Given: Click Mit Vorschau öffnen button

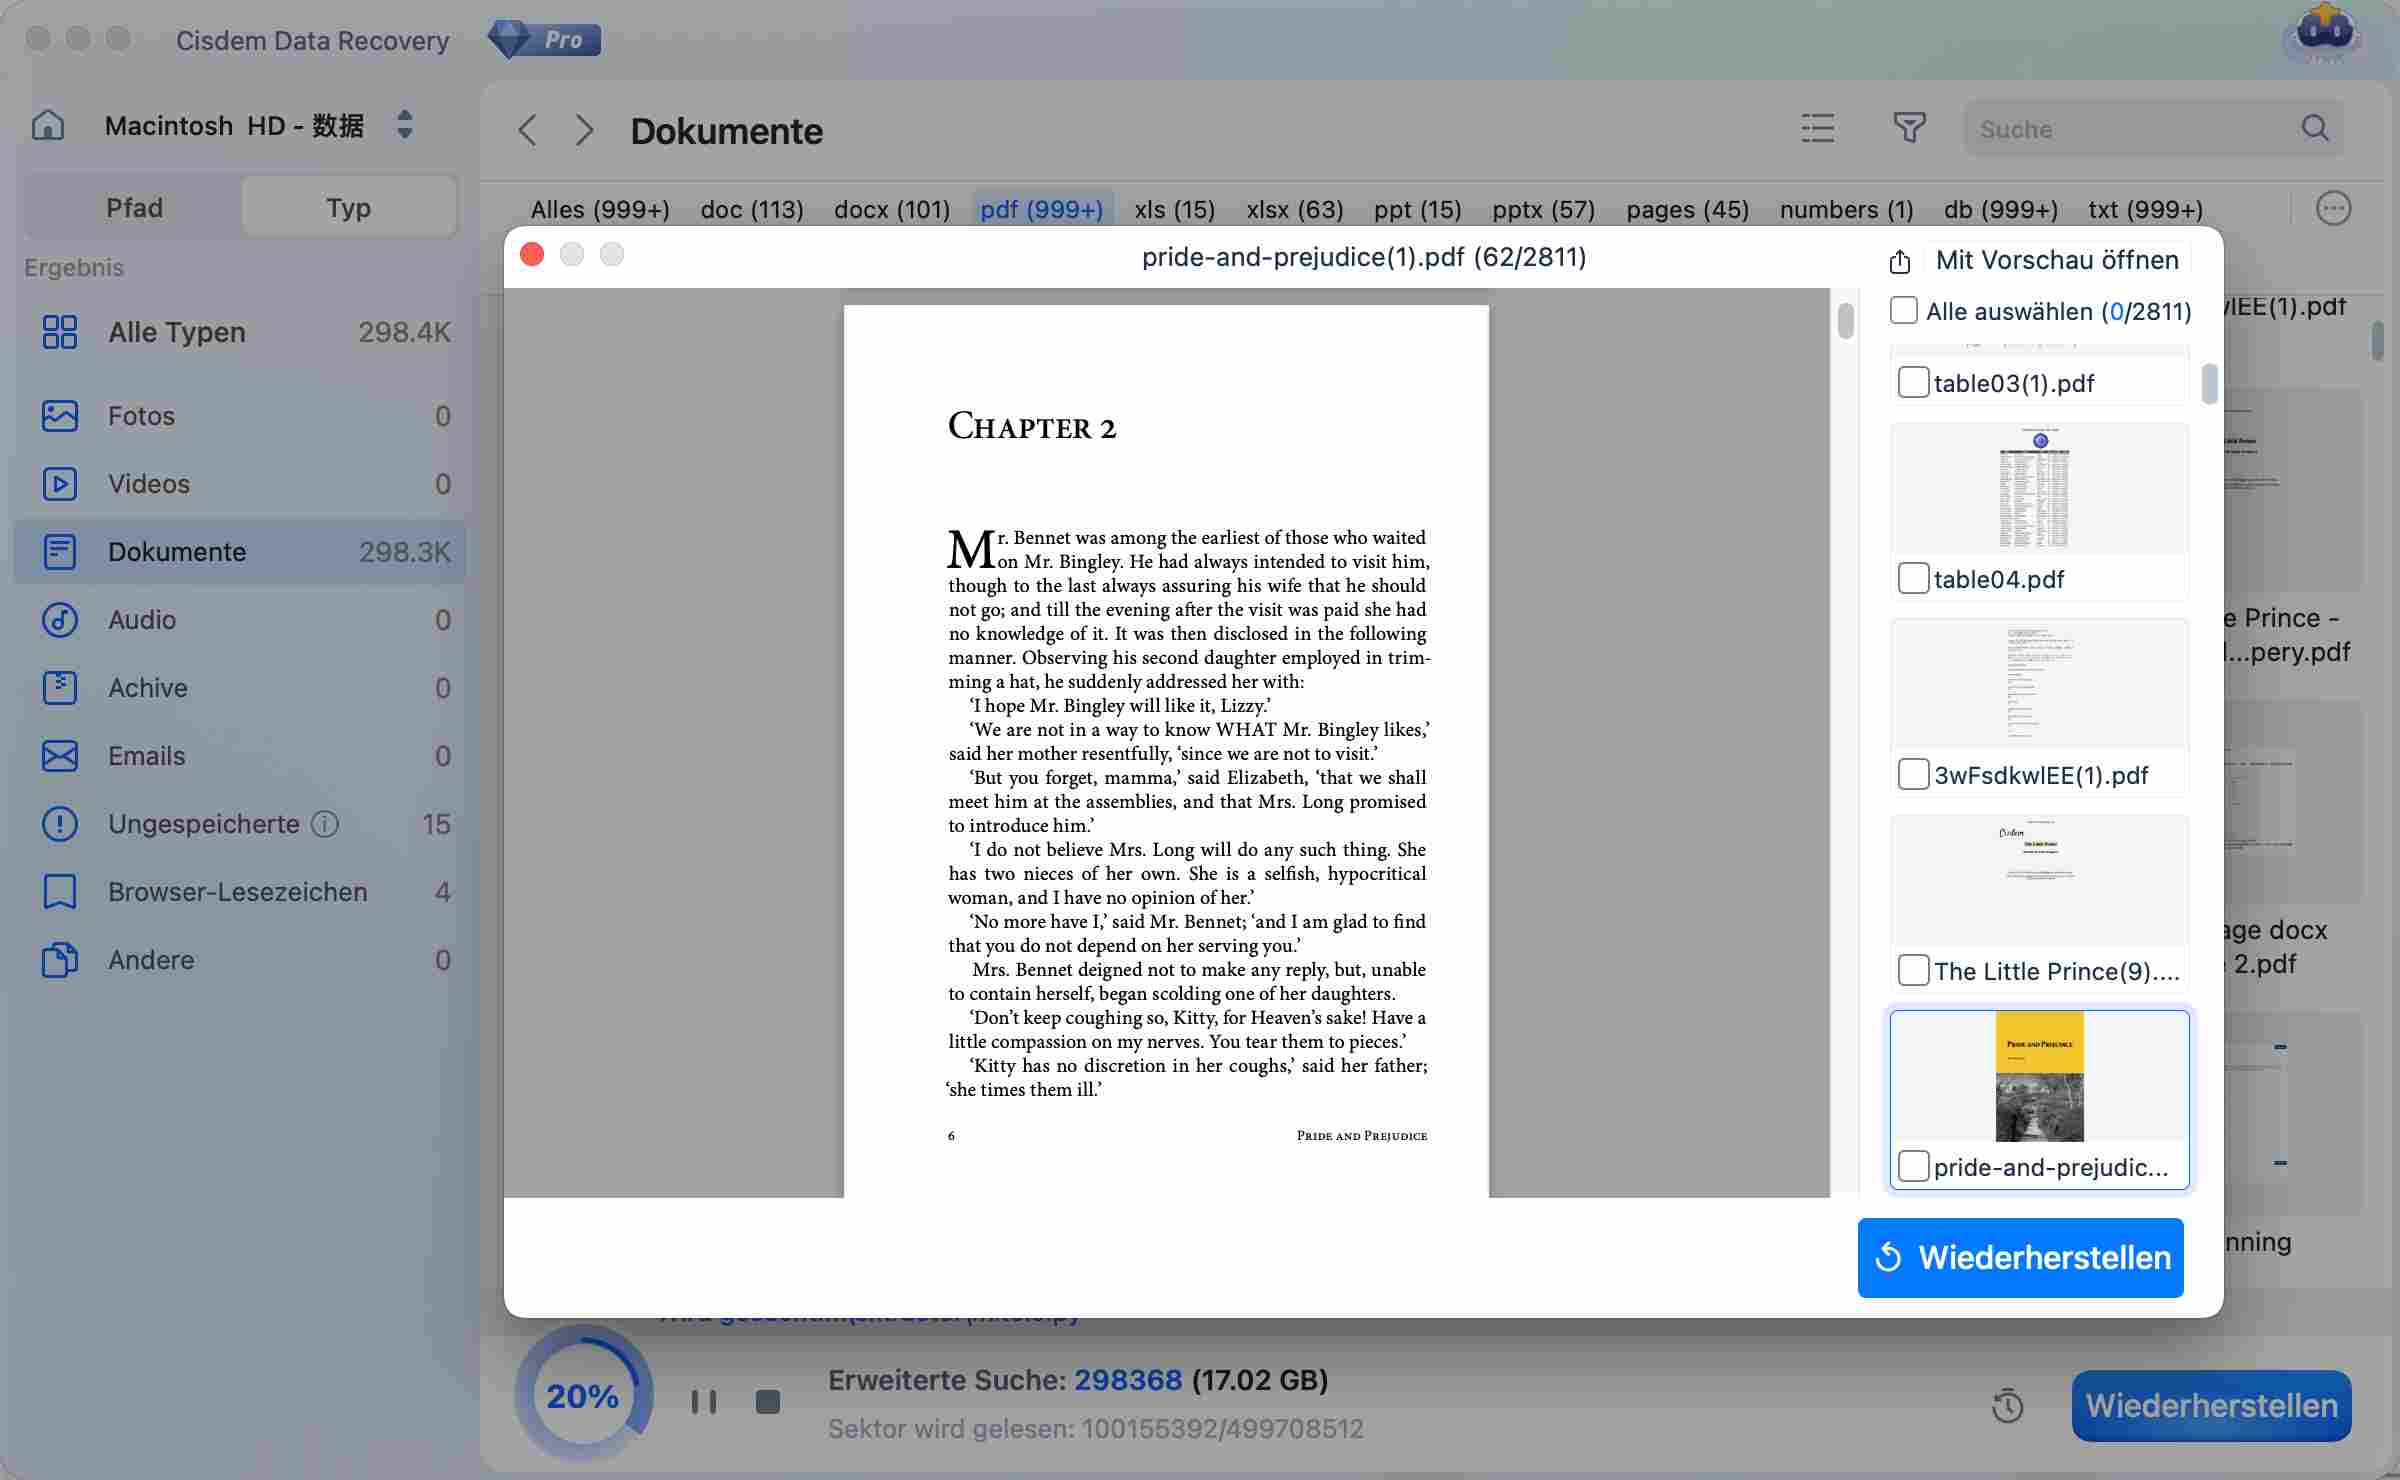Looking at the screenshot, I should pos(2056,261).
